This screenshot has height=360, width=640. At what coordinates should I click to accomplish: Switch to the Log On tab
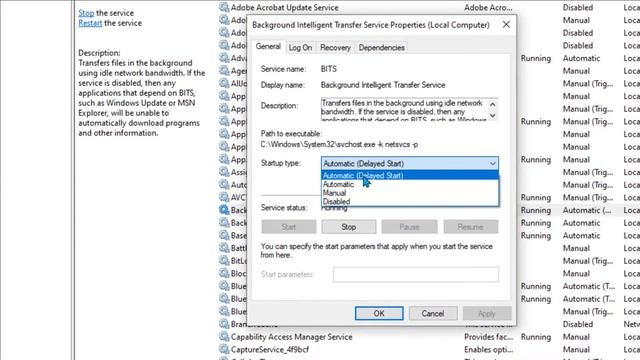point(300,48)
